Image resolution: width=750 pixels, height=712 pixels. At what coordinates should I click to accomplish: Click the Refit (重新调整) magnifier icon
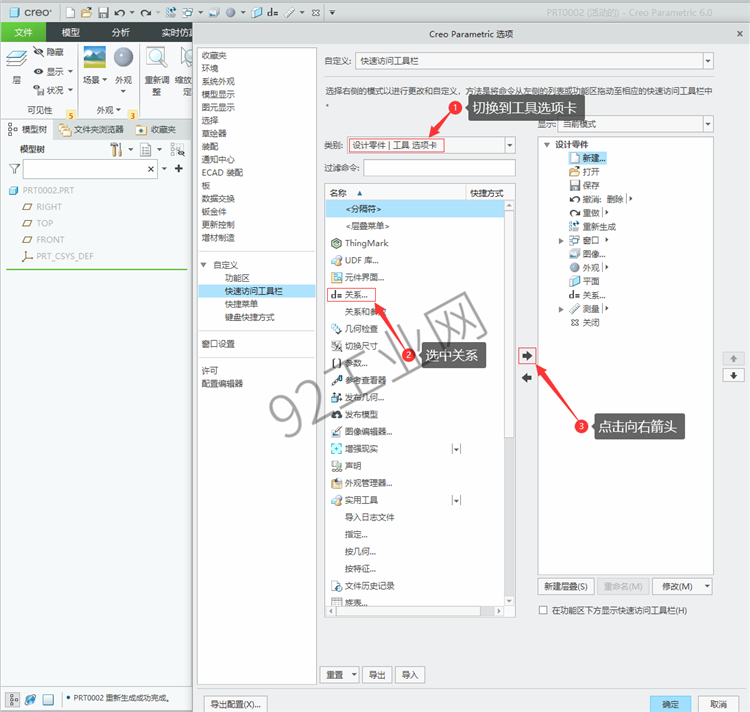156,57
